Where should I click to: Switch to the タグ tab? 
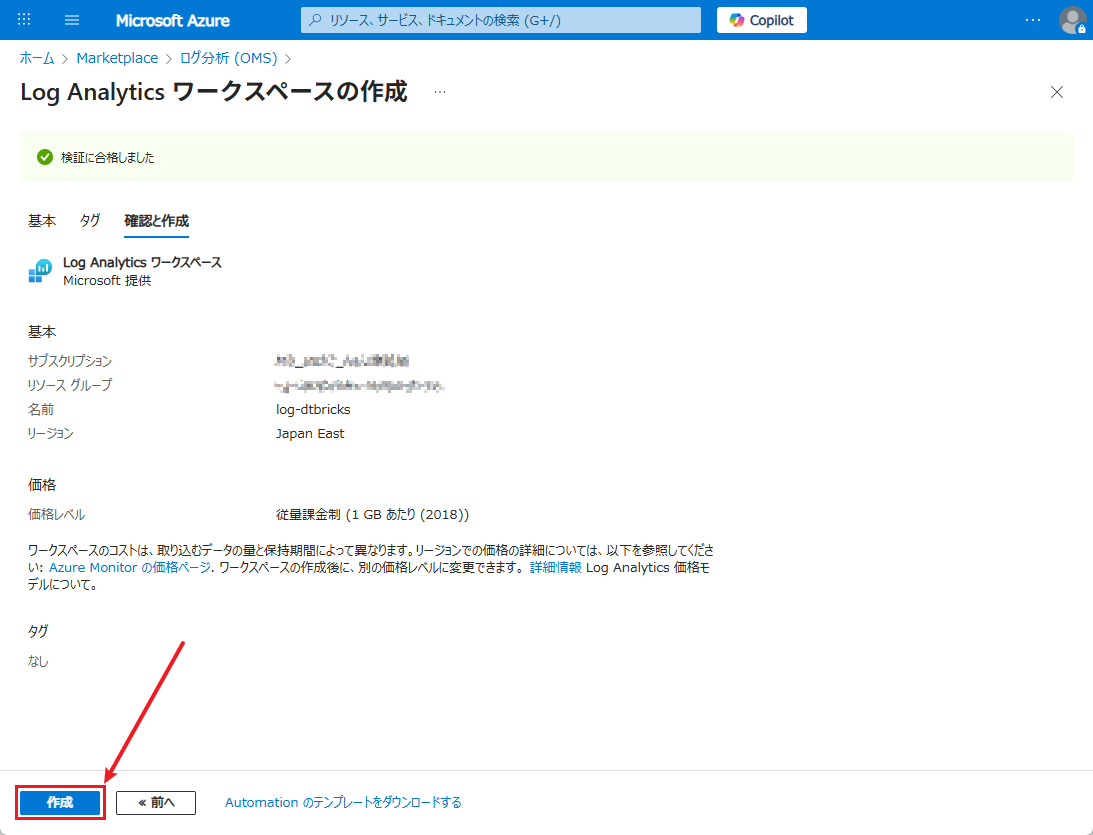(x=90, y=221)
